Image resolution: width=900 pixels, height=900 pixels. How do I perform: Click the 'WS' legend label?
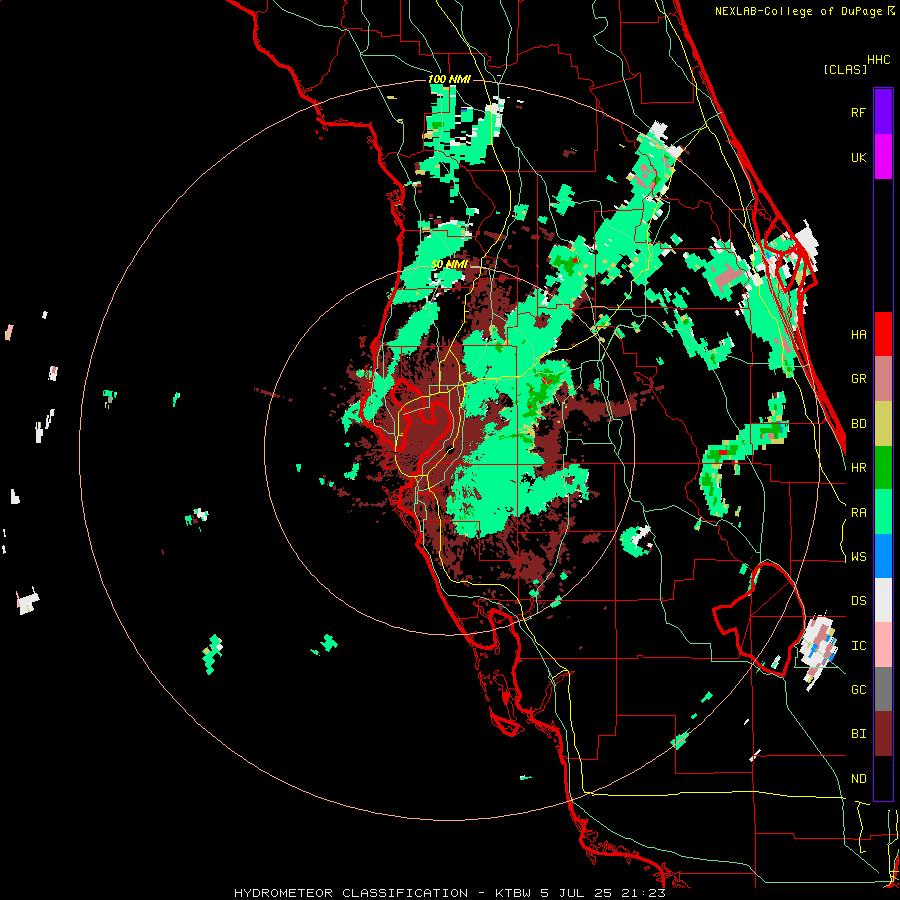(x=858, y=557)
